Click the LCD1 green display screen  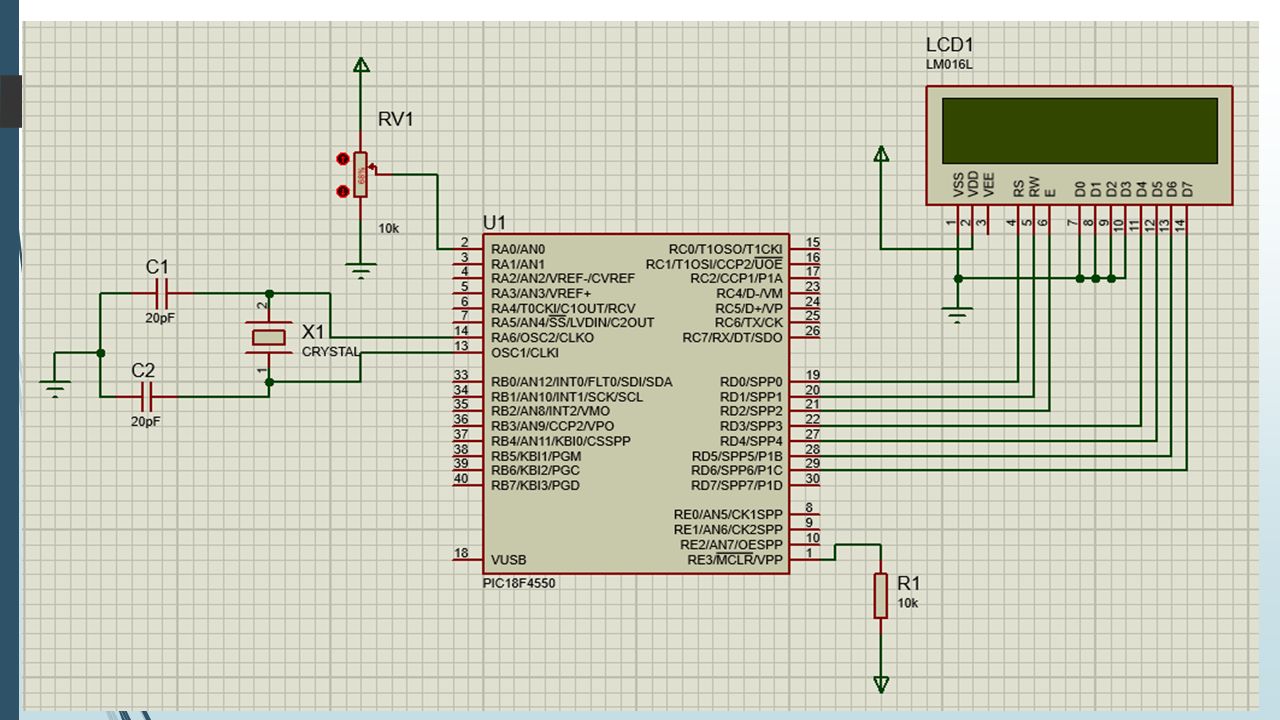click(1079, 131)
